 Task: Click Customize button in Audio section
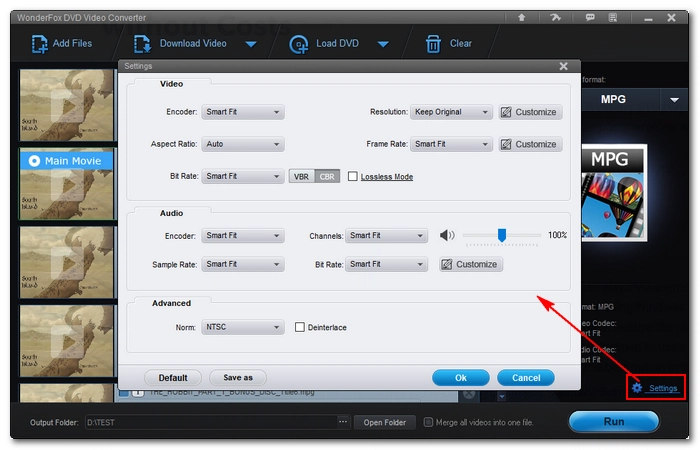coord(471,264)
